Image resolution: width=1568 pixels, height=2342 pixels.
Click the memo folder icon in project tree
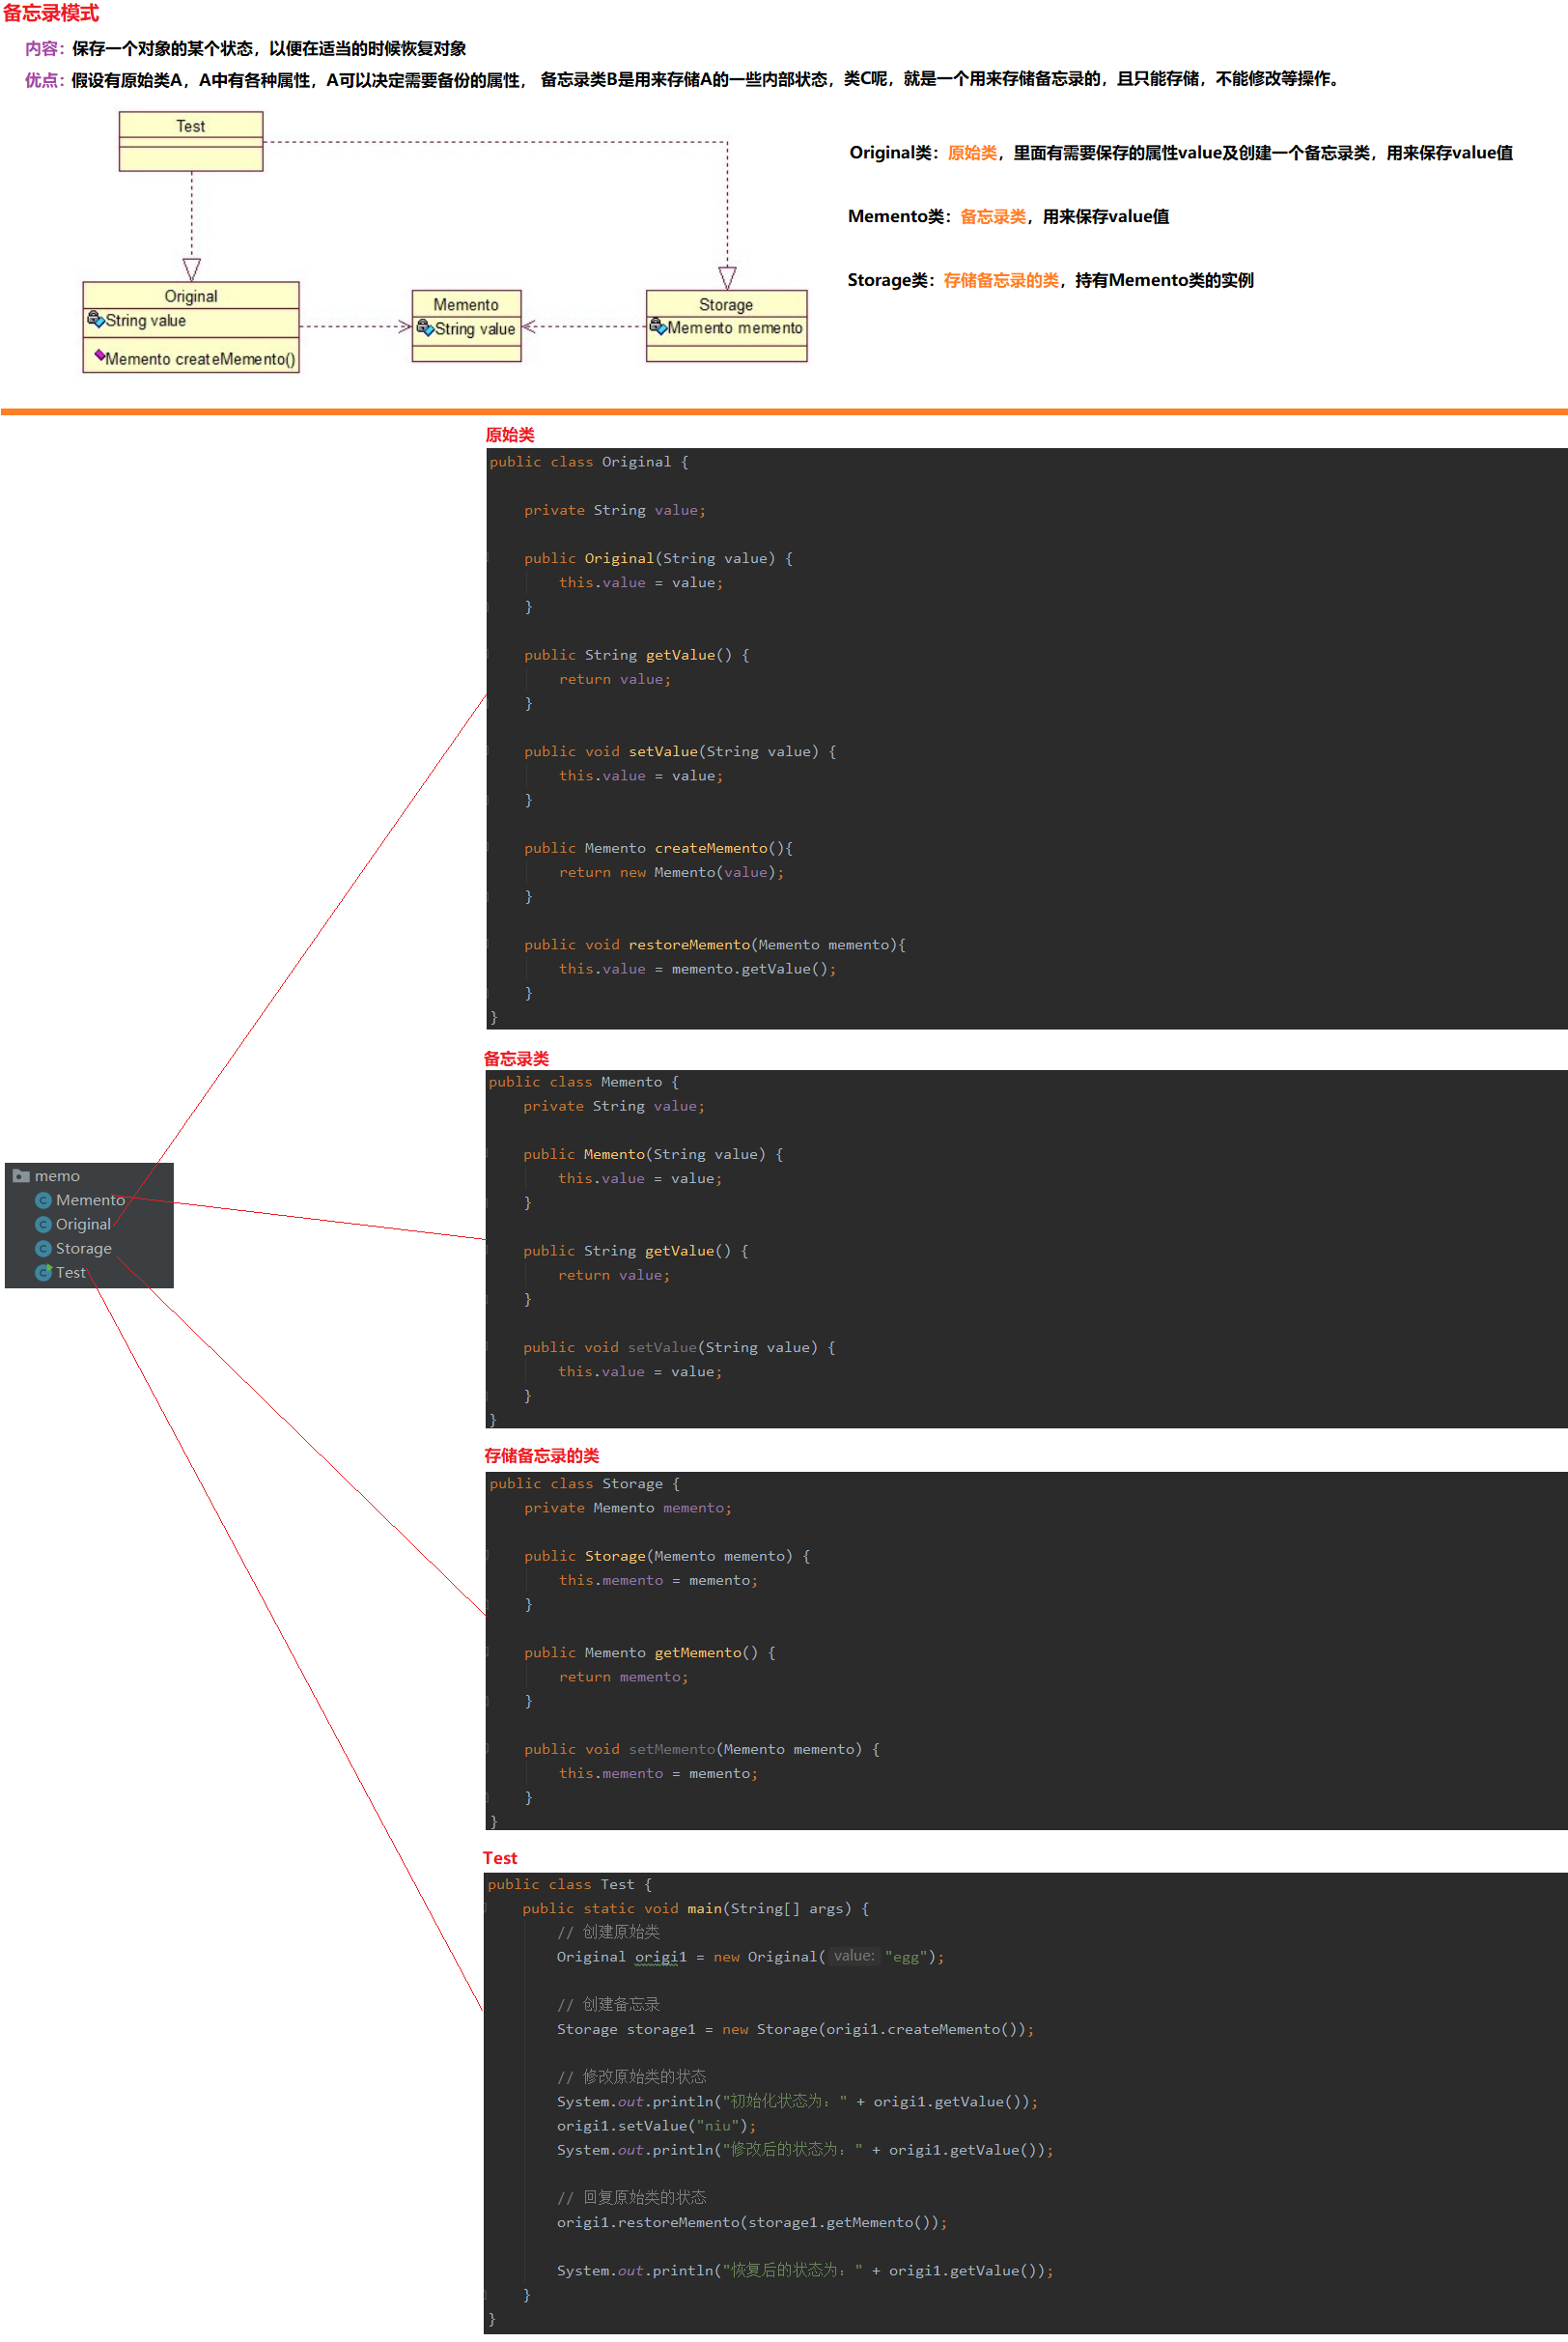(20, 1176)
